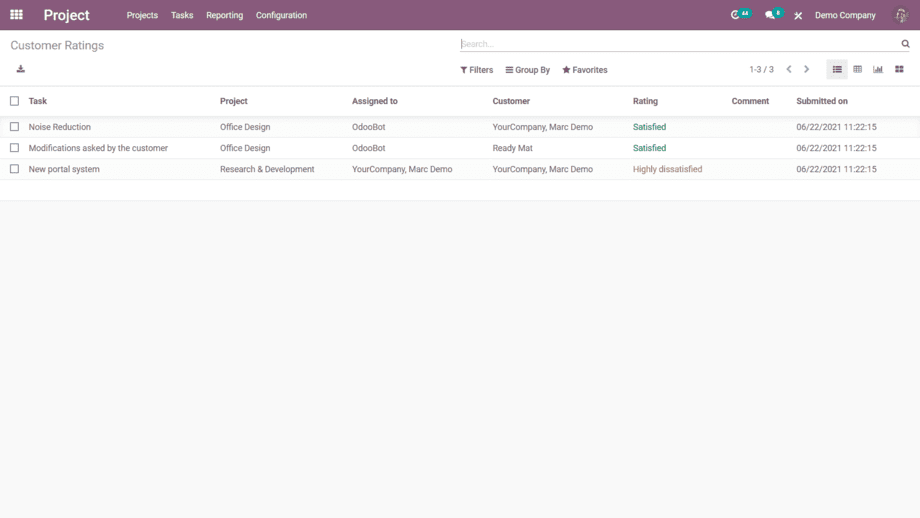Image resolution: width=920 pixels, height=518 pixels.
Task: Focus the Search input field
Action: pos(678,44)
